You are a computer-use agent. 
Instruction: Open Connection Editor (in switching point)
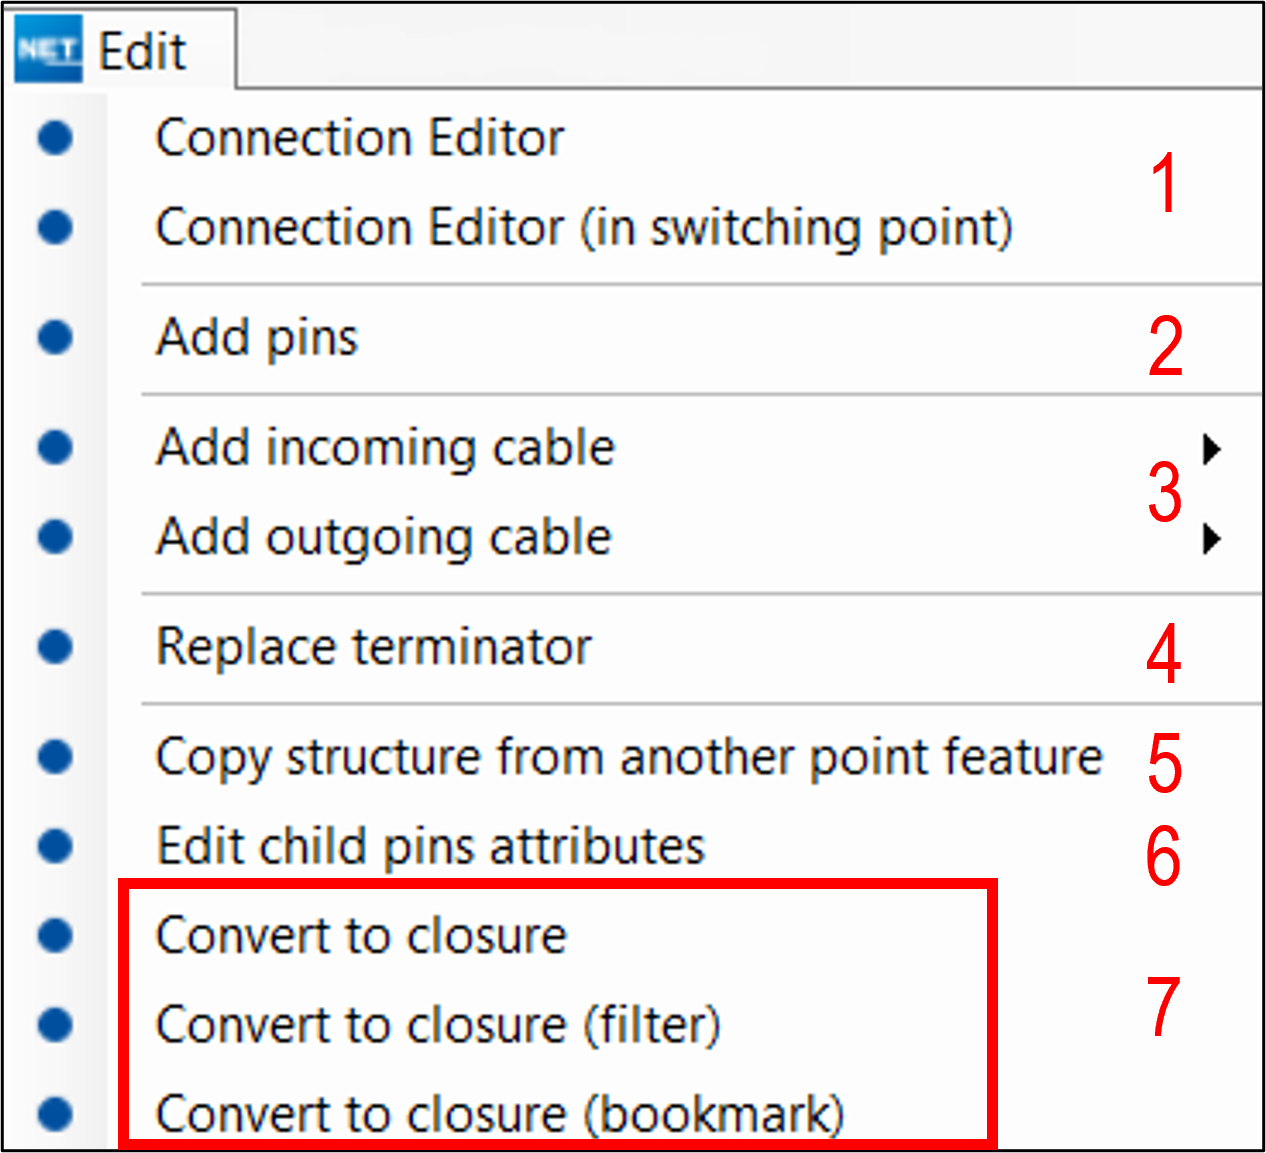[584, 228]
